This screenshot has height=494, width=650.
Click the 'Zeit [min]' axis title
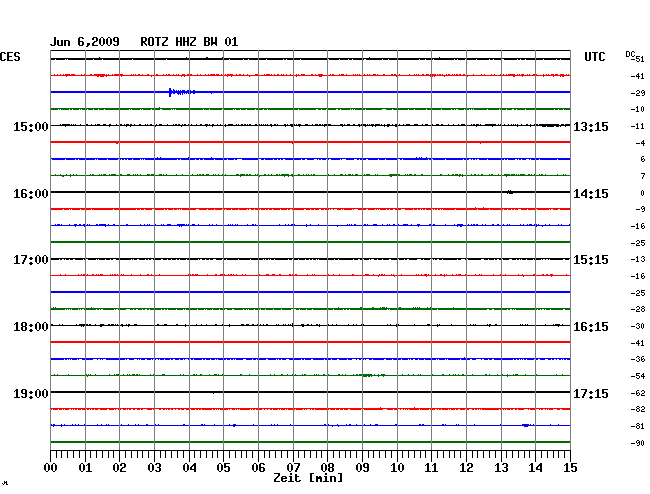(308, 478)
